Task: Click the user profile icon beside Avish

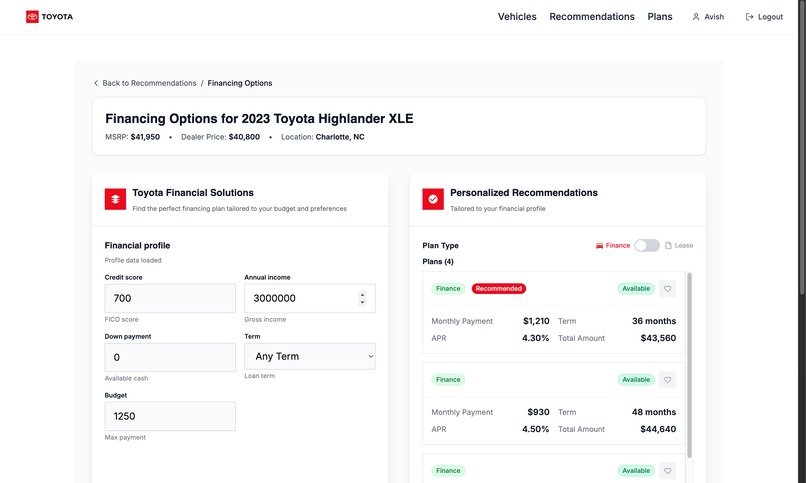Action: 696,17
